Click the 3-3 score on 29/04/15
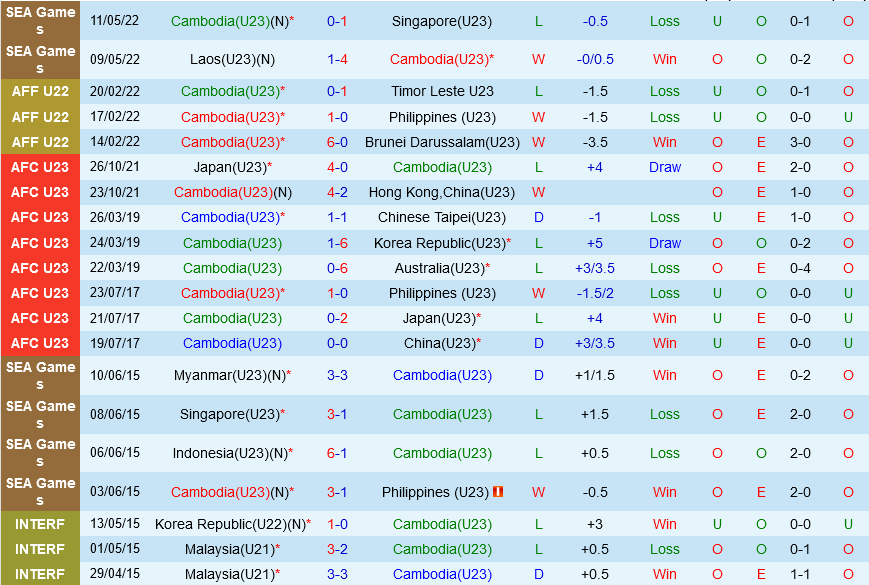The width and height of the screenshot is (869, 585). (x=337, y=574)
